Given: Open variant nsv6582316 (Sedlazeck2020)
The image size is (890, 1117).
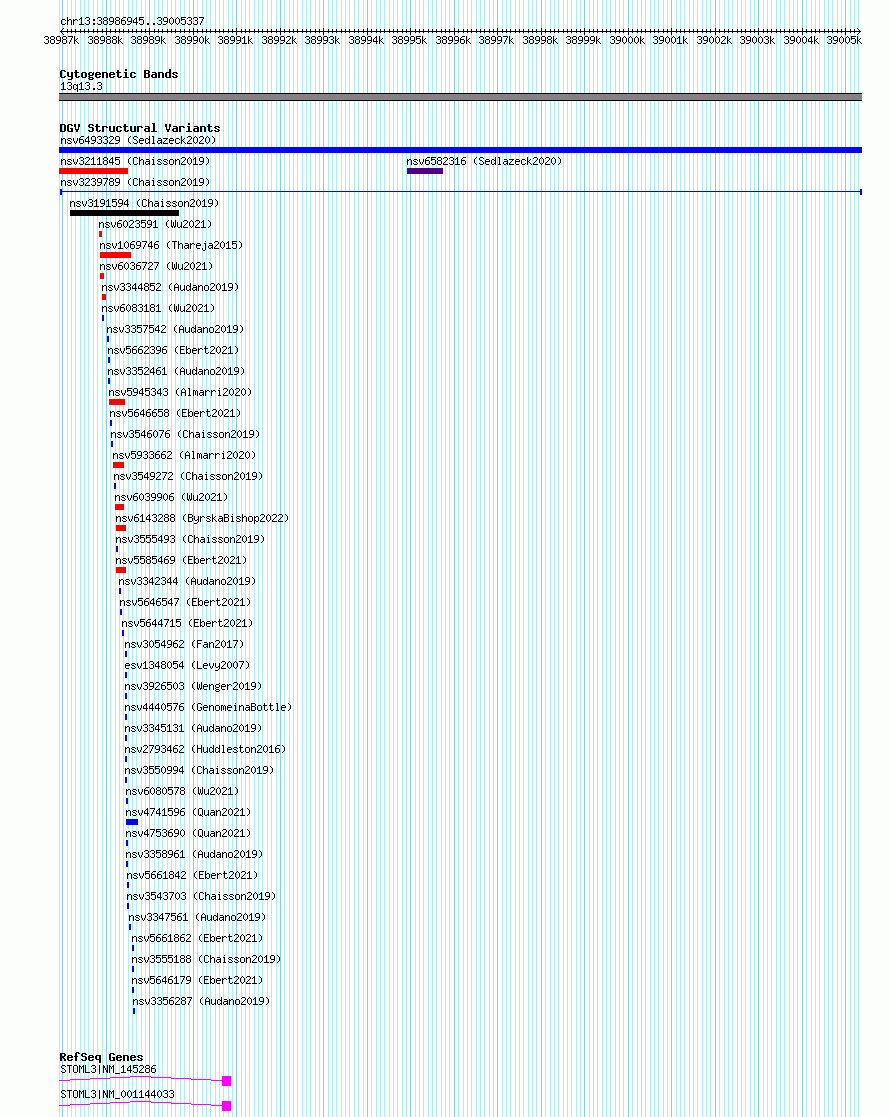Looking at the screenshot, I should pos(484,162).
